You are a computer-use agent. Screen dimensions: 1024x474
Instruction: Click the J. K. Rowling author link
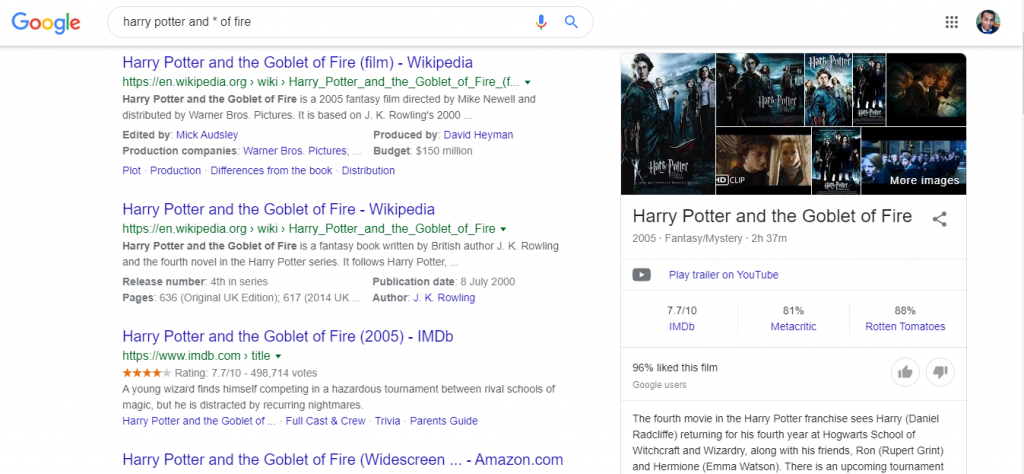coord(444,298)
